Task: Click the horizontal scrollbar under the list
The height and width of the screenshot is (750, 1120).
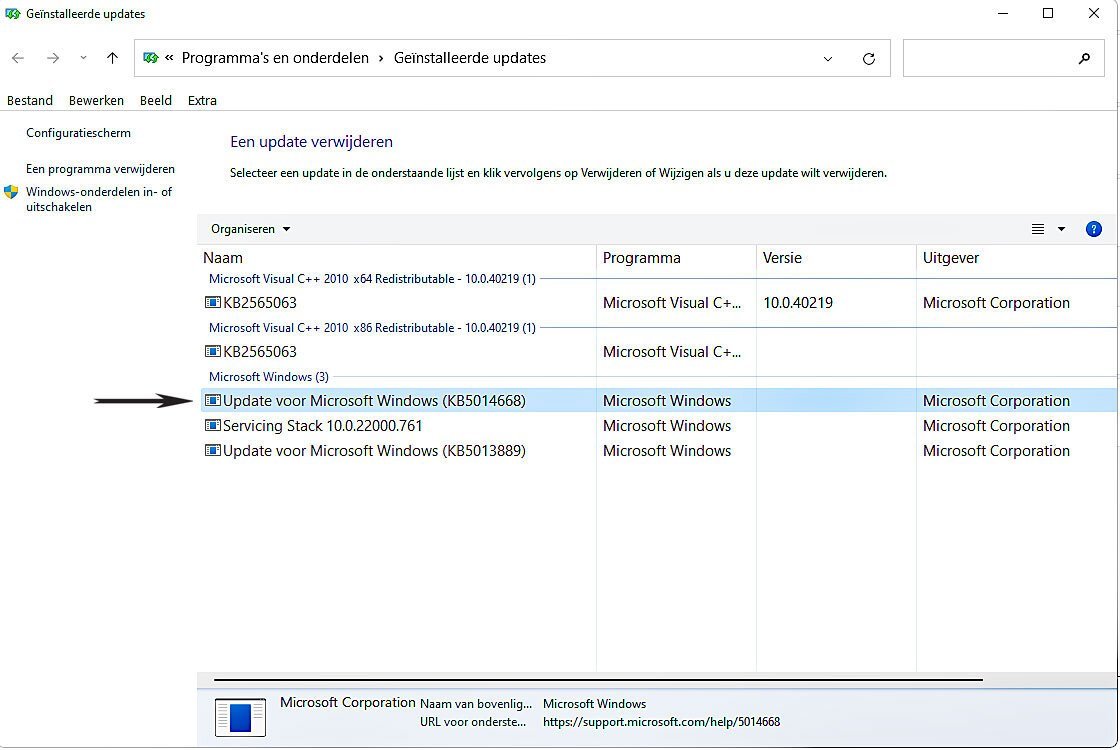Action: click(x=598, y=680)
